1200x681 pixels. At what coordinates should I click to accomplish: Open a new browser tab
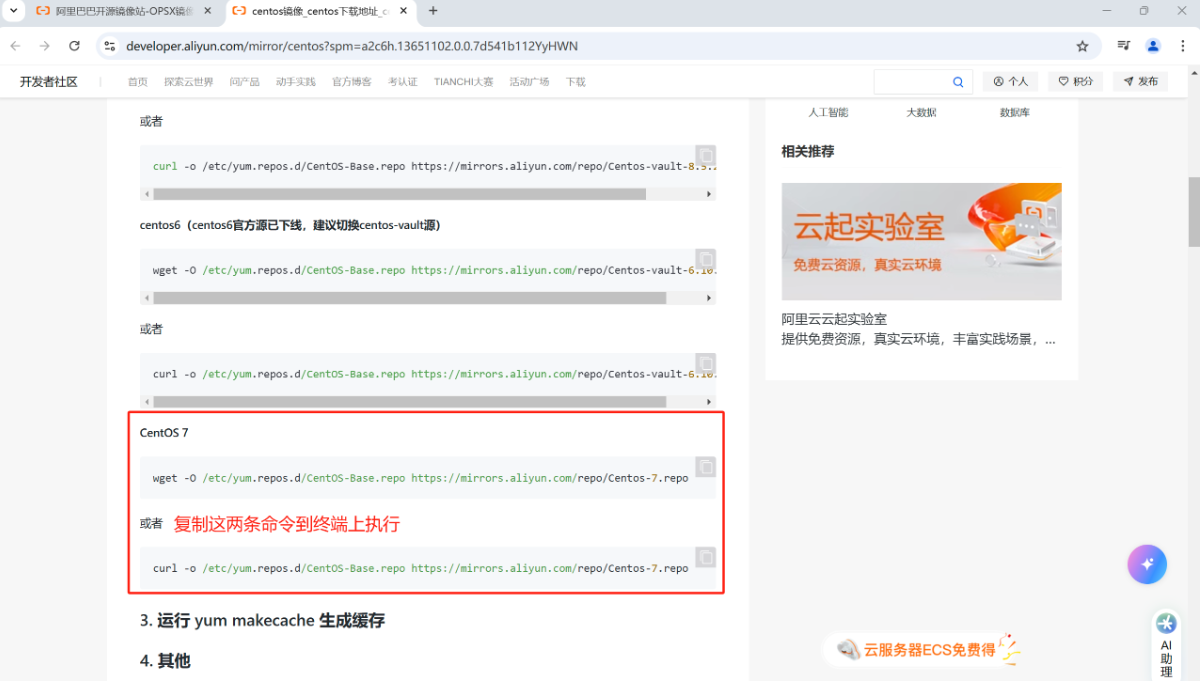tap(433, 11)
